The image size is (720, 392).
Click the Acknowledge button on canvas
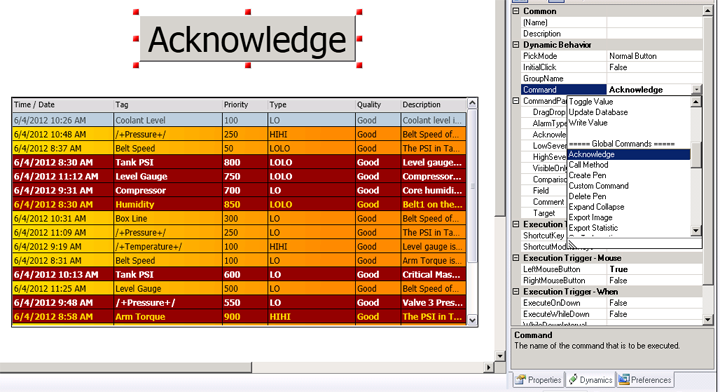pyautogui.click(x=248, y=39)
